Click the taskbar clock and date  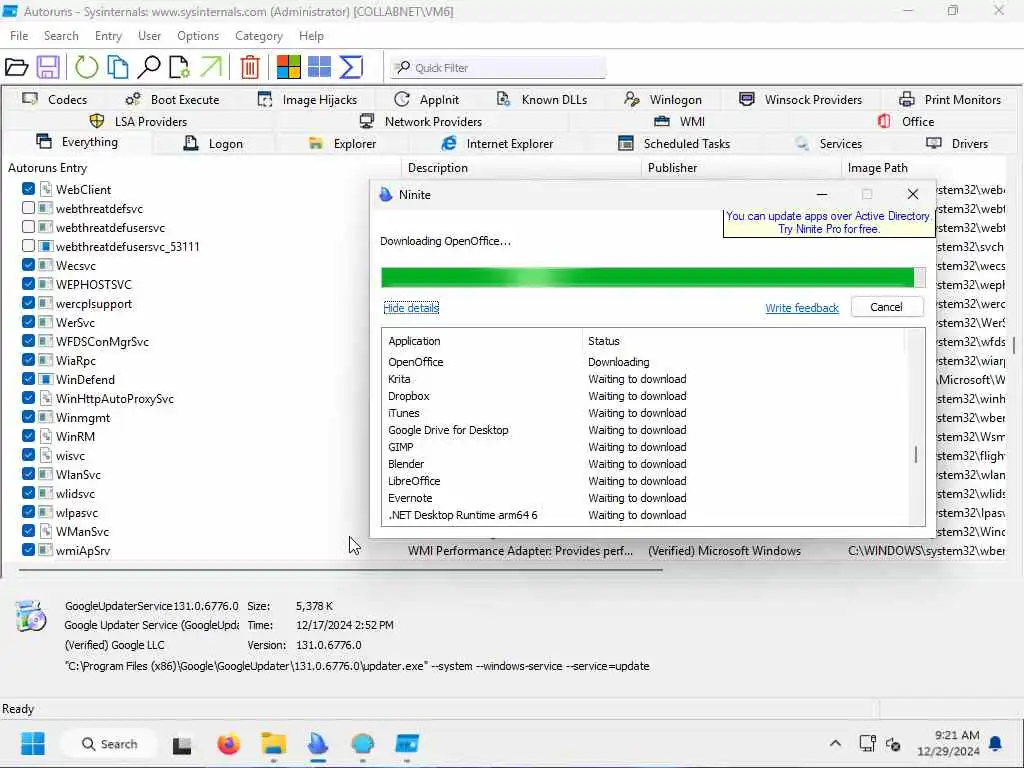[948, 744]
